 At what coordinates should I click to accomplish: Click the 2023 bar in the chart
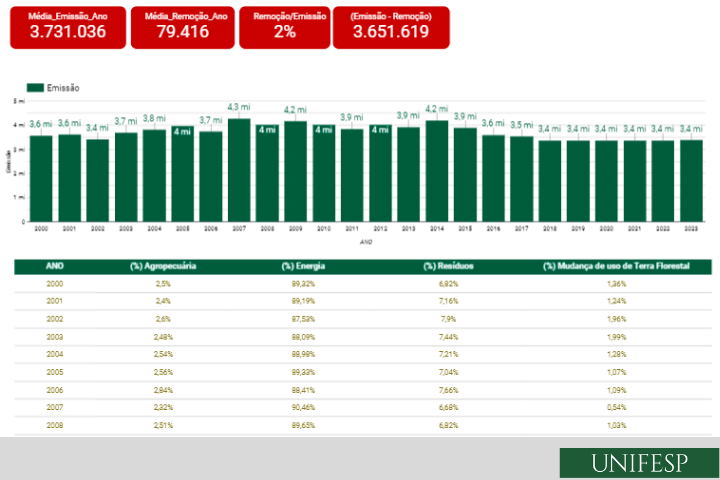691,180
